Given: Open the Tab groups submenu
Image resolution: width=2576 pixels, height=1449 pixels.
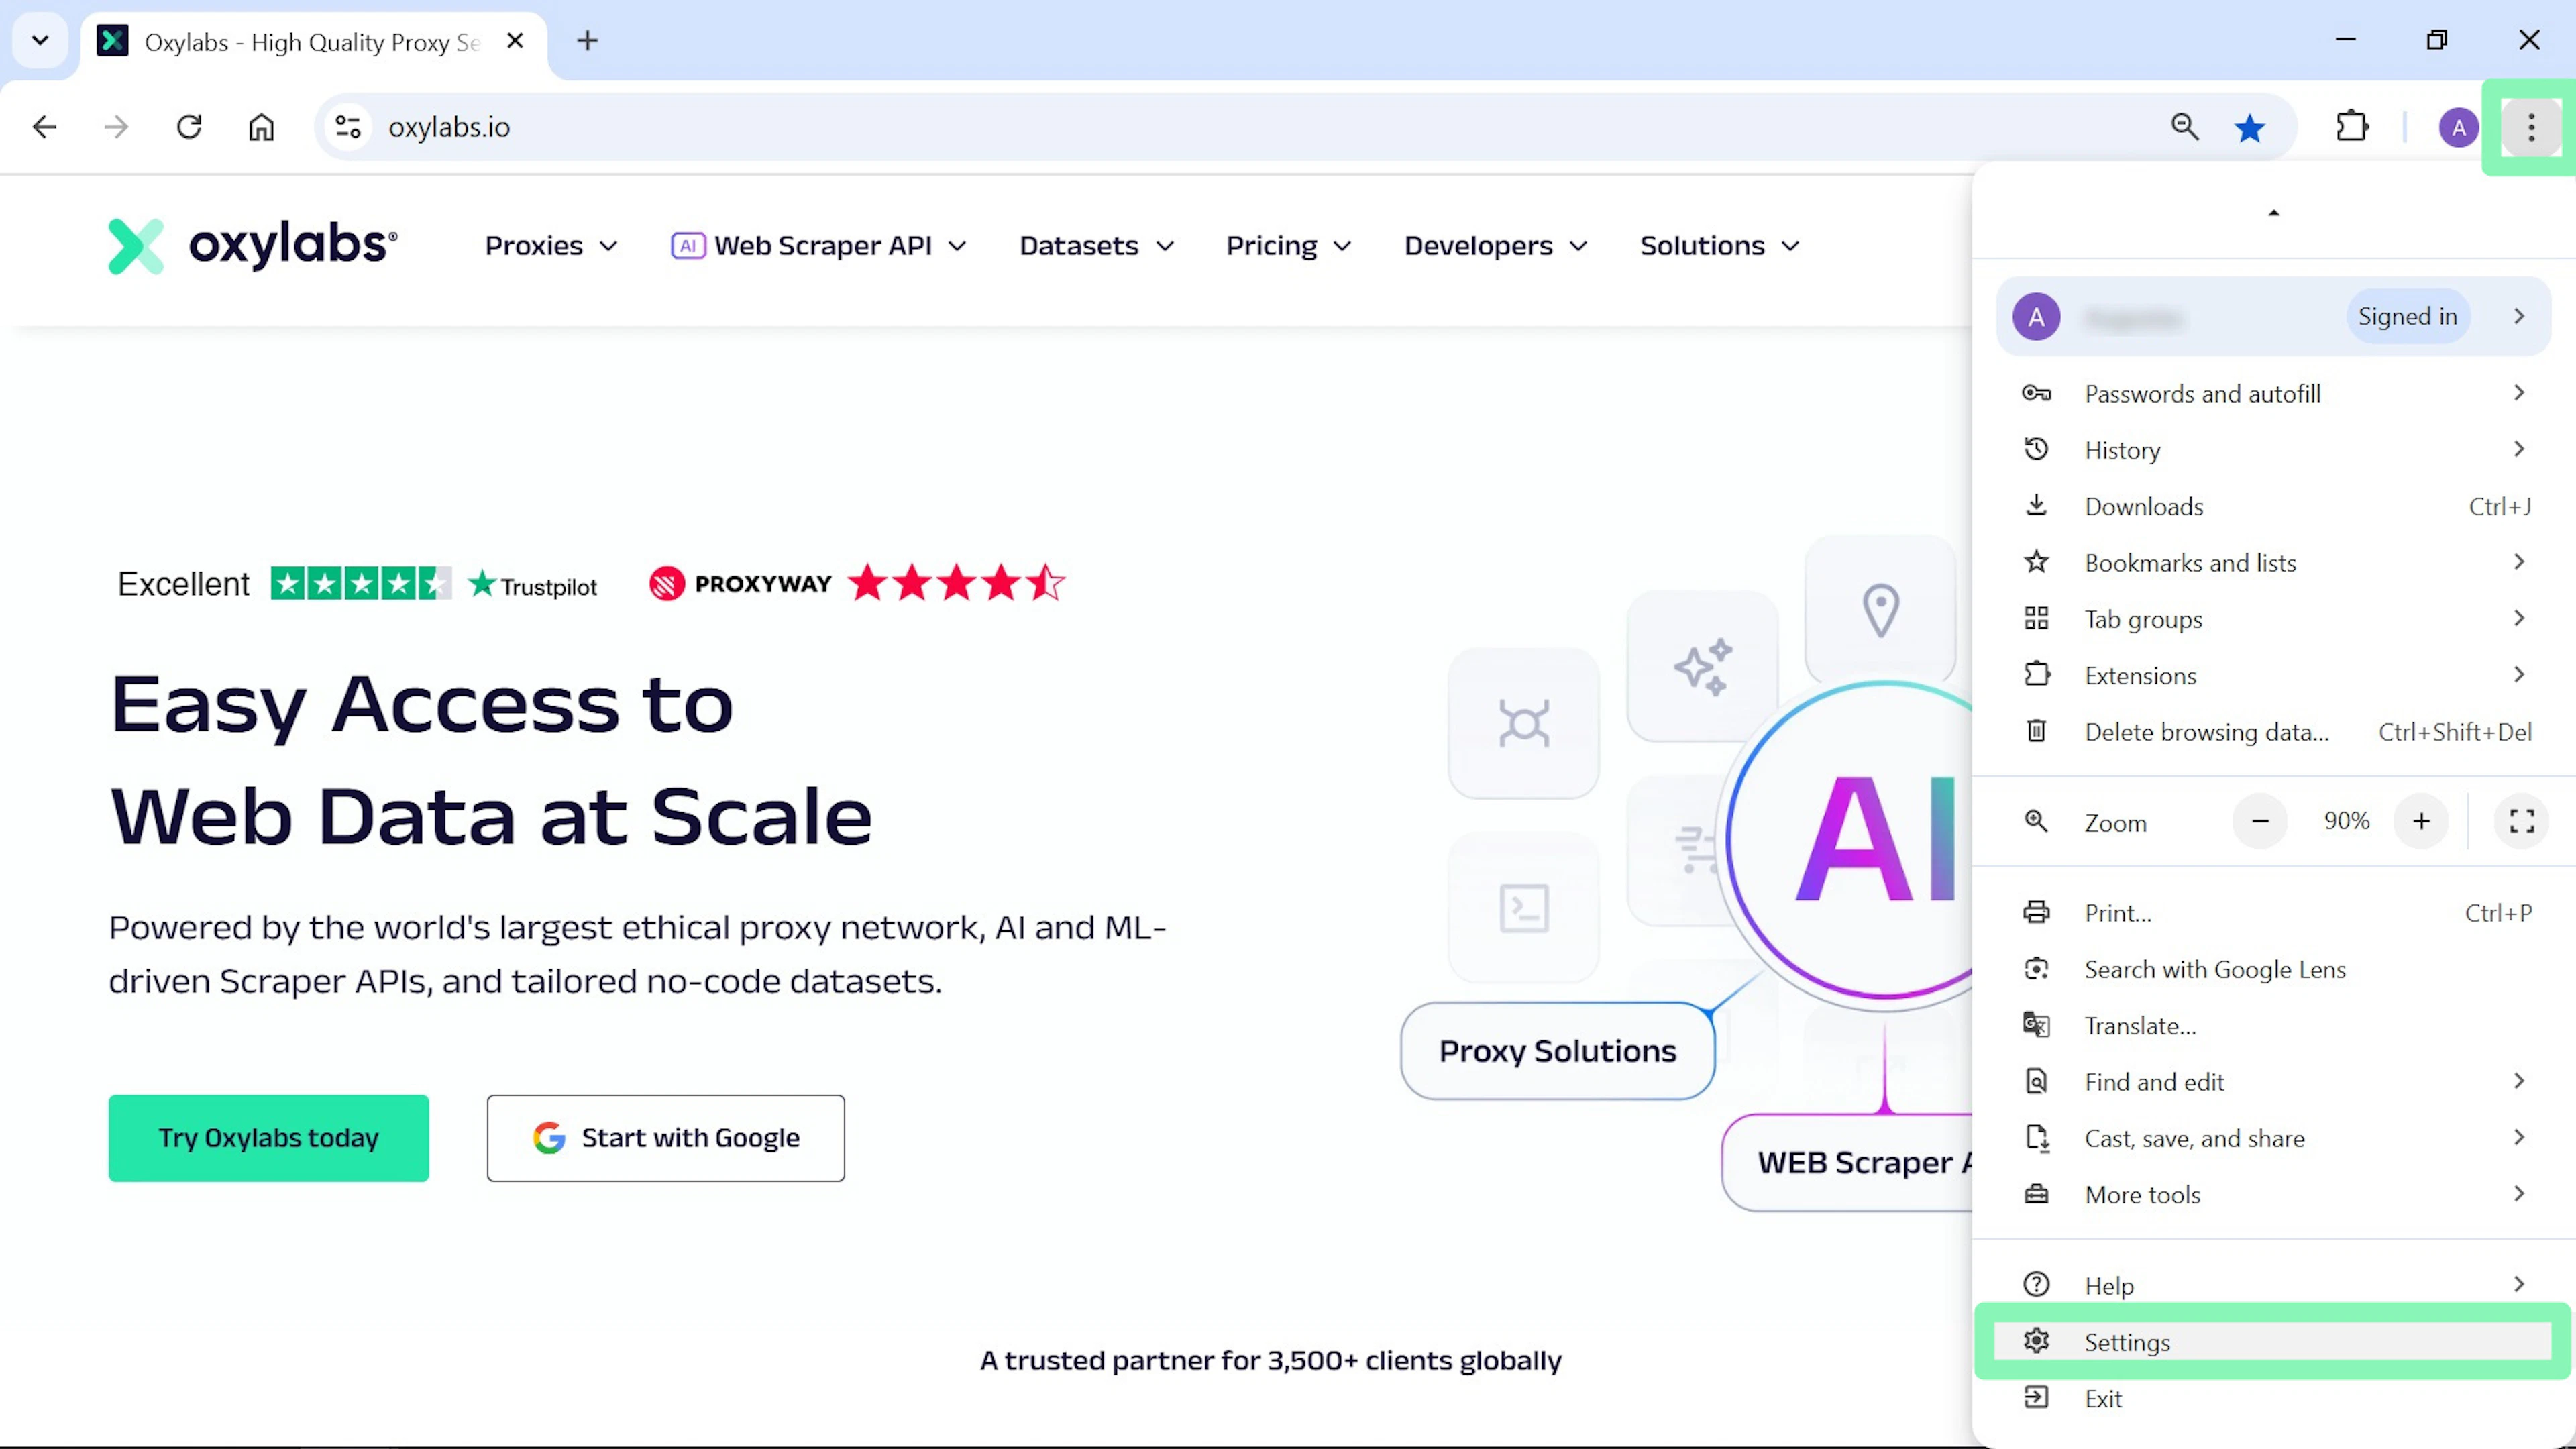Looking at the screenshot, I should (2273, 619).
